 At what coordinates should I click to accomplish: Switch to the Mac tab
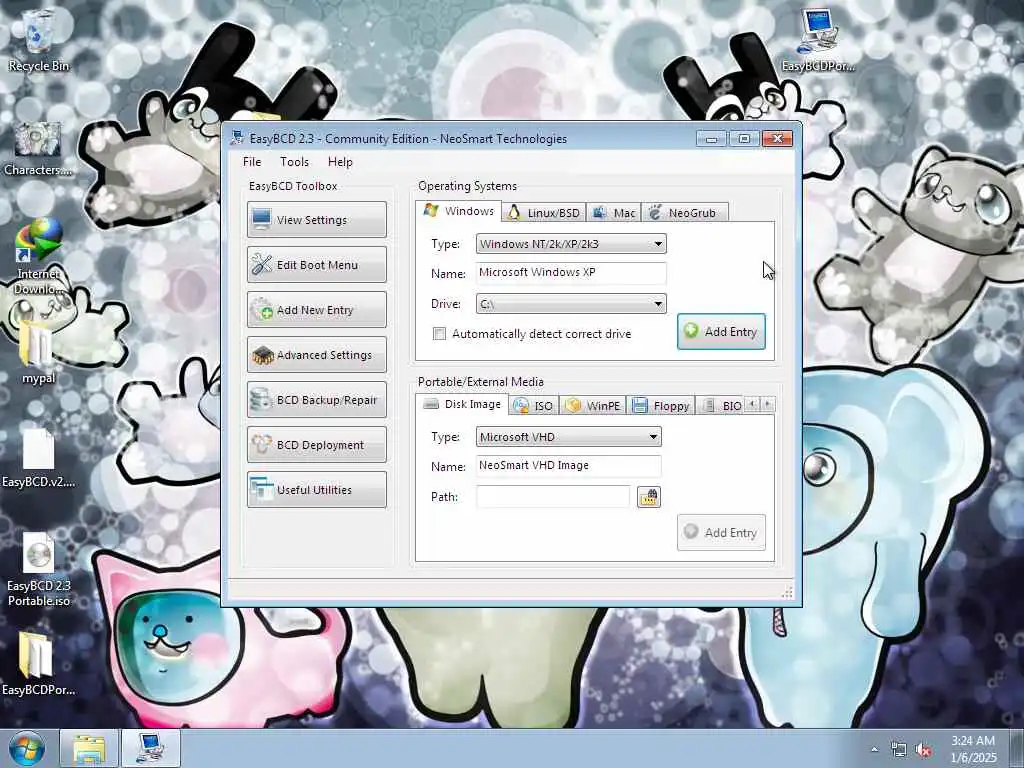tap(614, 213)
